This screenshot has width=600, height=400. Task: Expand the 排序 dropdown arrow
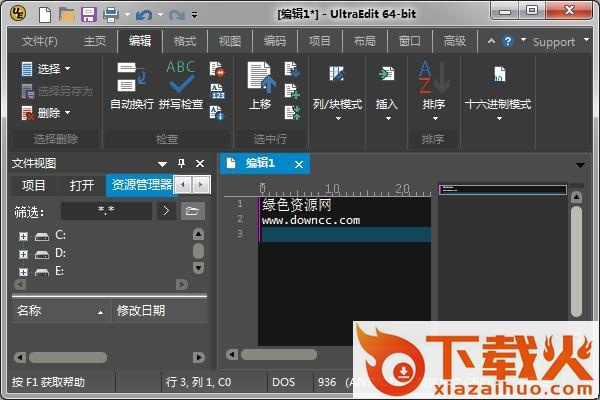(435, 119)
